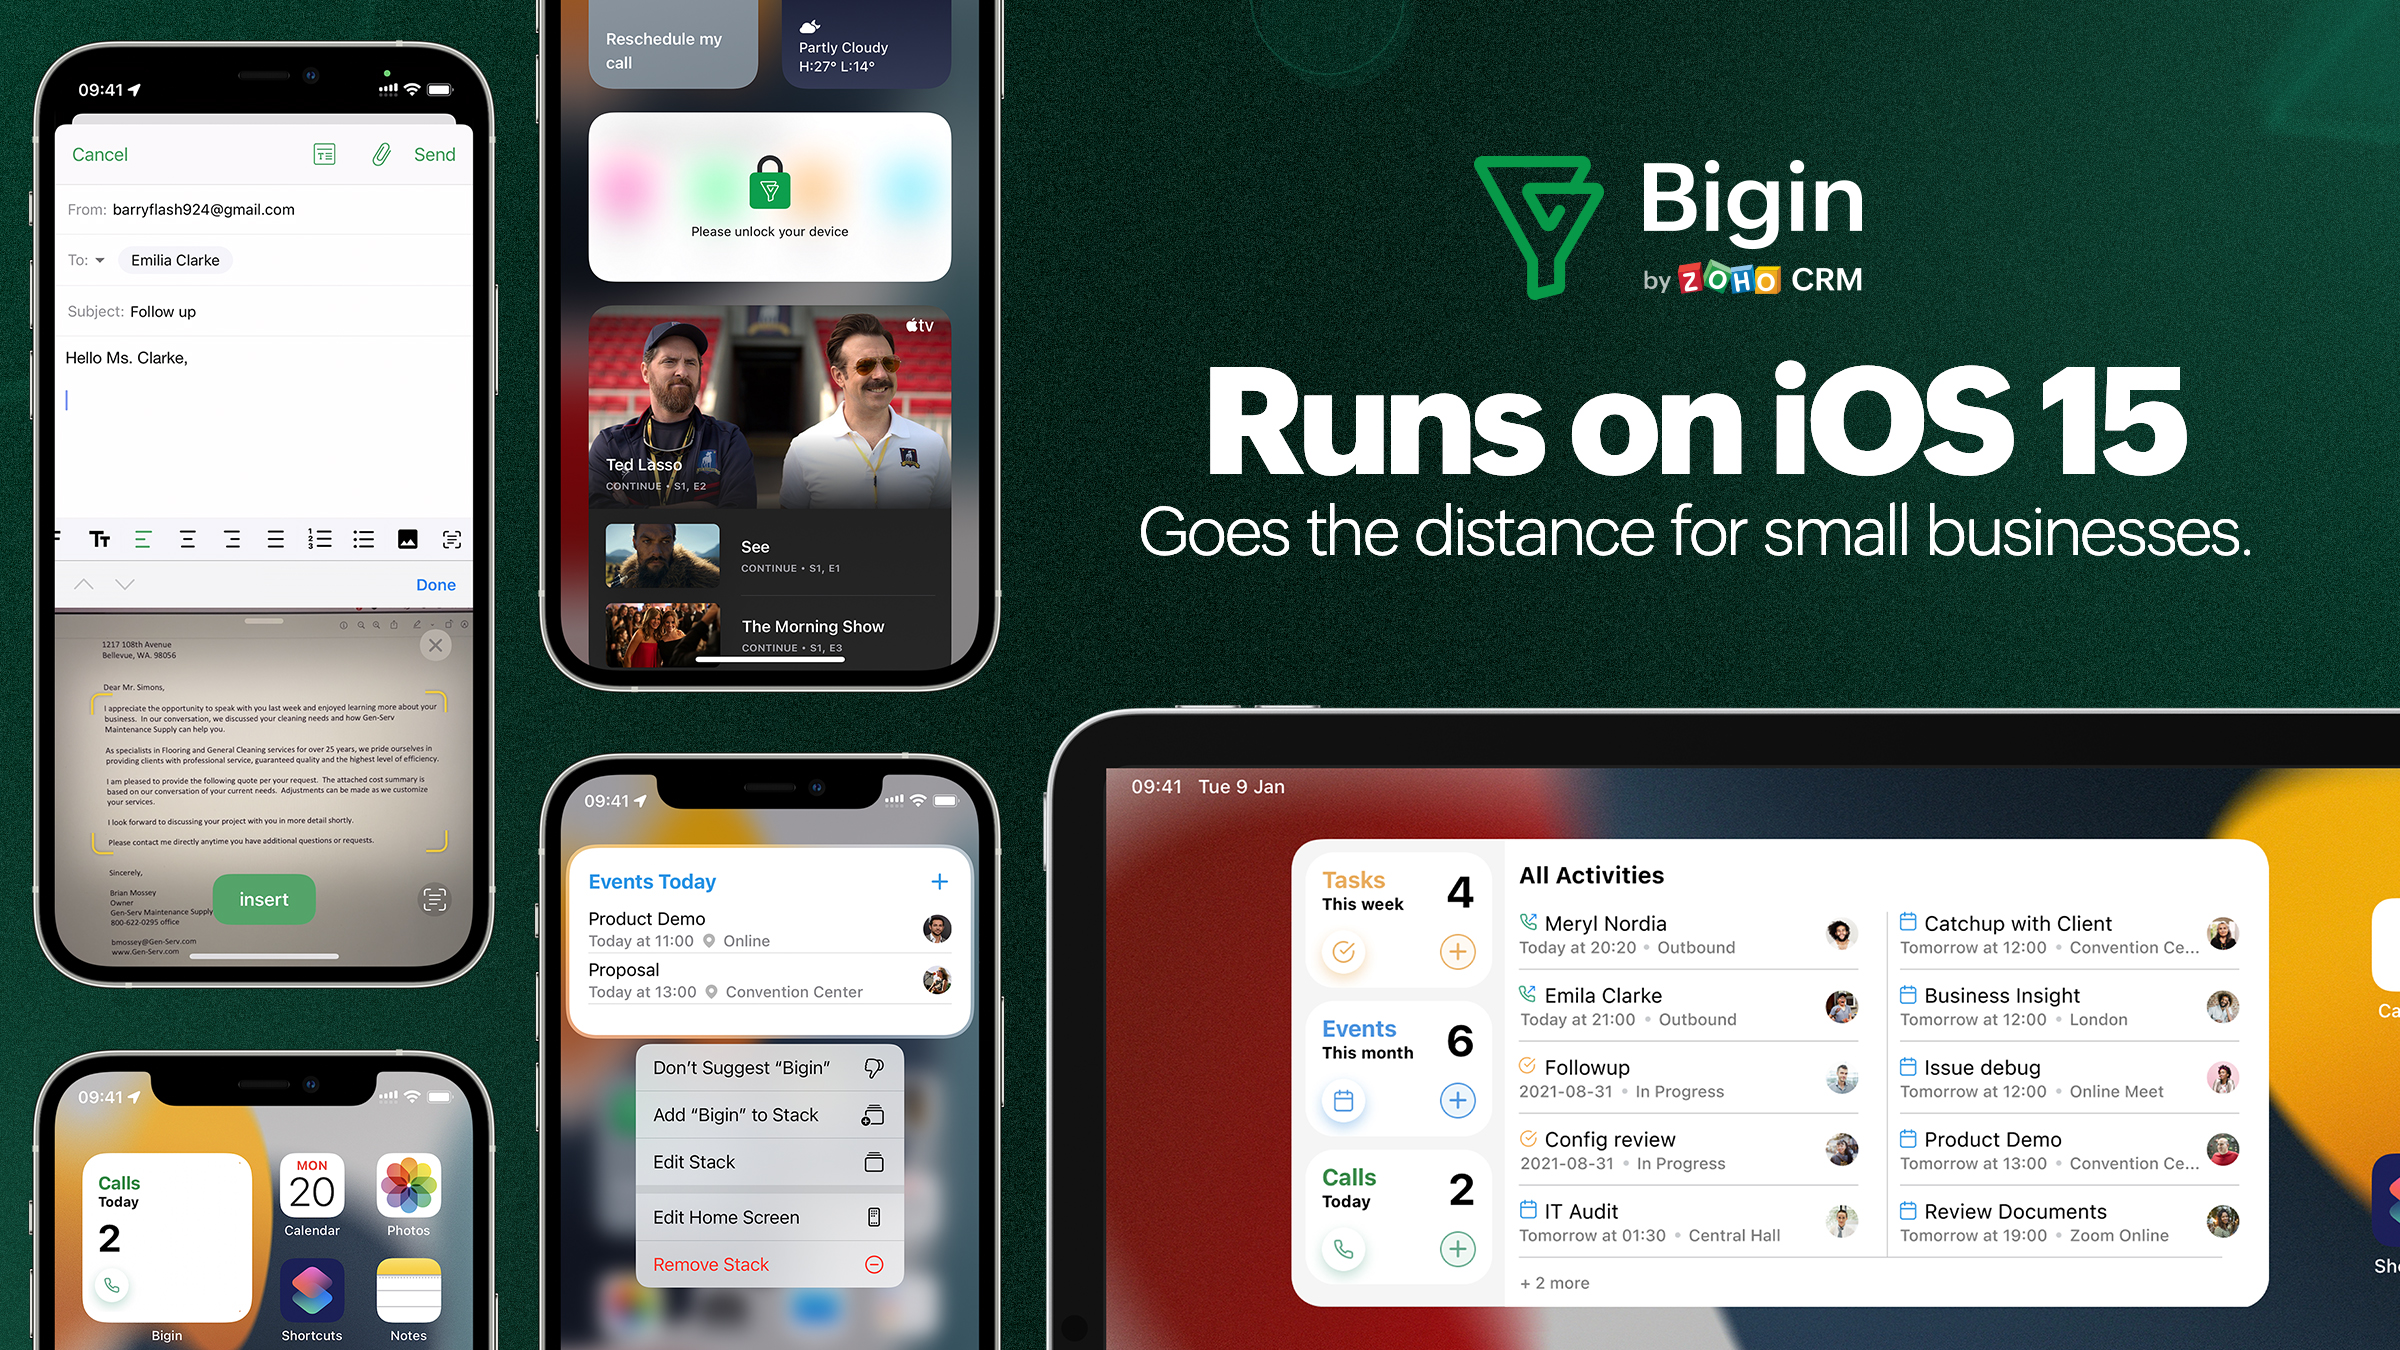Tap the plus button for Events Today
The width and height of the screenshot is (2400, 1350).
tap(941, 879)
